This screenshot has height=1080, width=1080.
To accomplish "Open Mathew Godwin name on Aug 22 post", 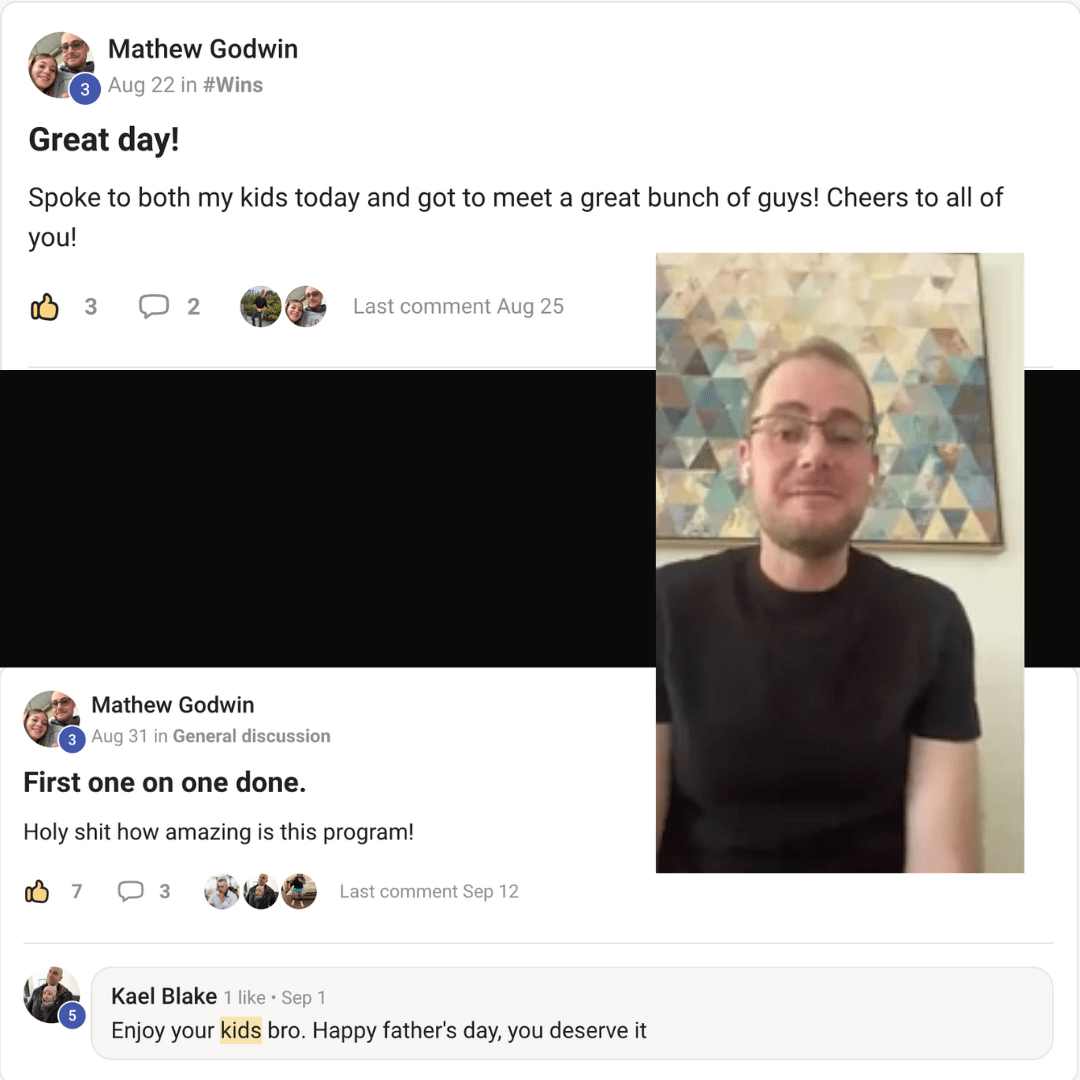I will [x=203, y=49].
